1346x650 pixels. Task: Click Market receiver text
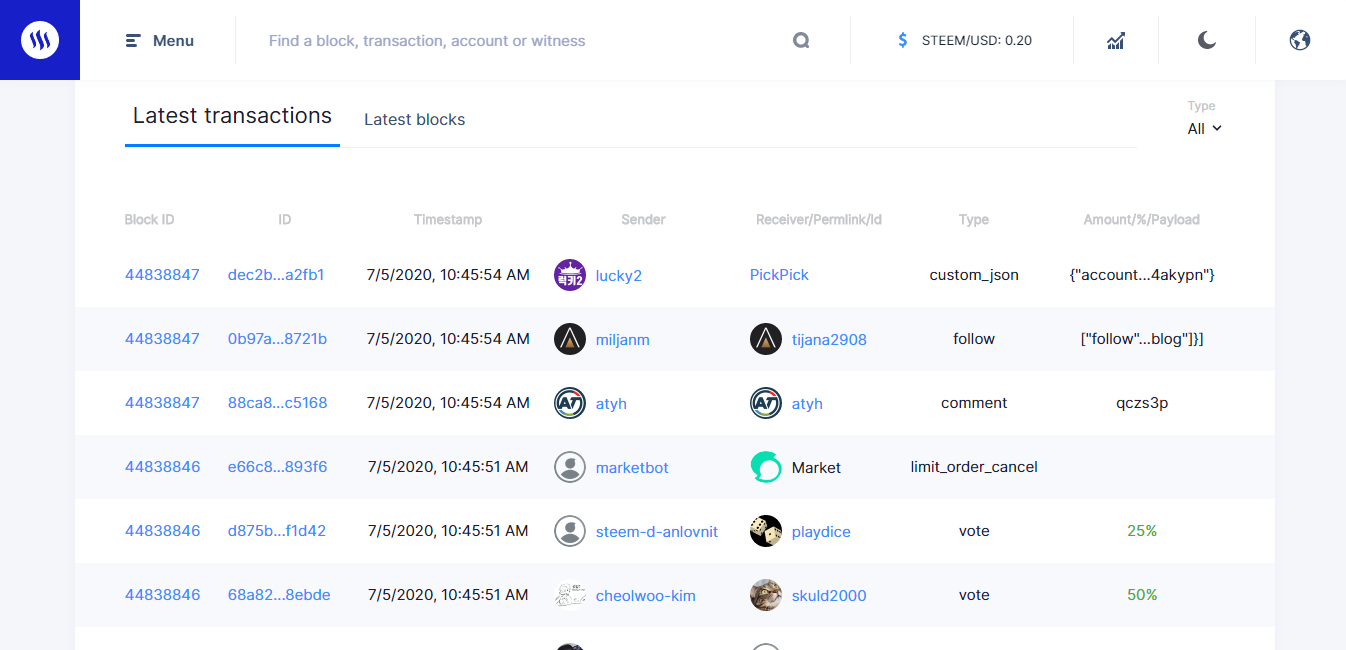pos(816,468)
